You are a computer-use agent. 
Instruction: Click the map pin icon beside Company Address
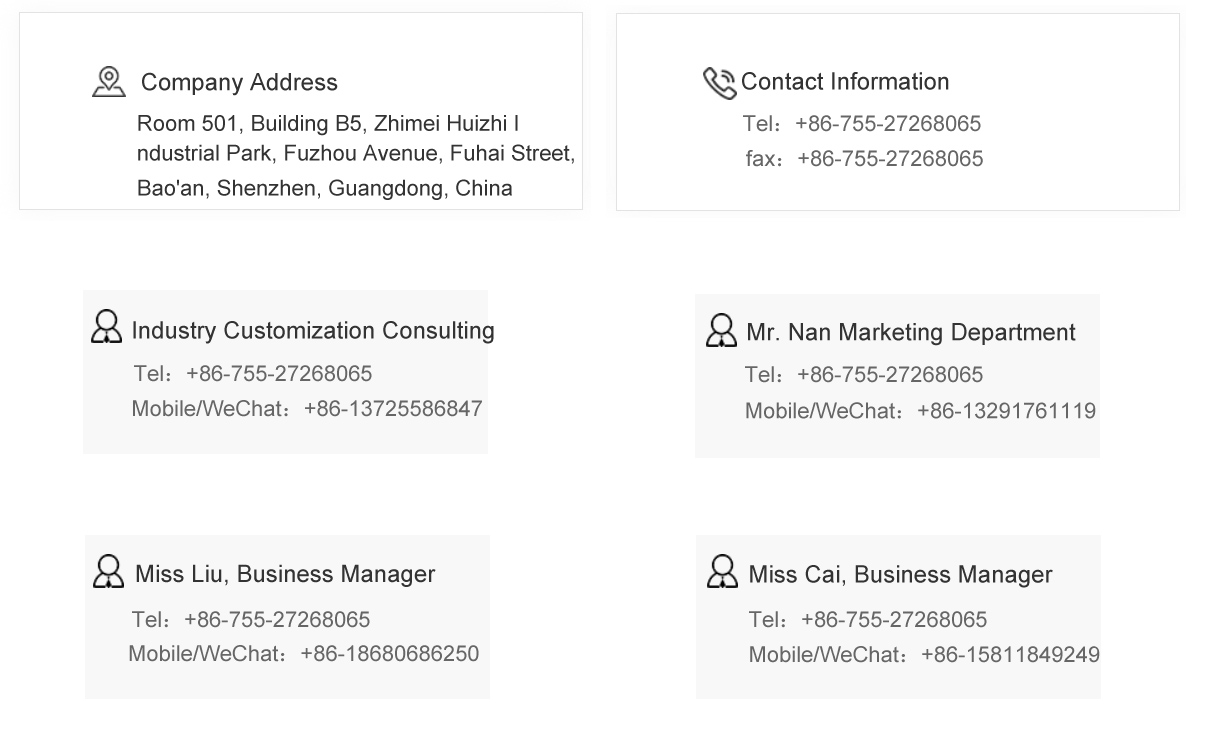[109, 82]
